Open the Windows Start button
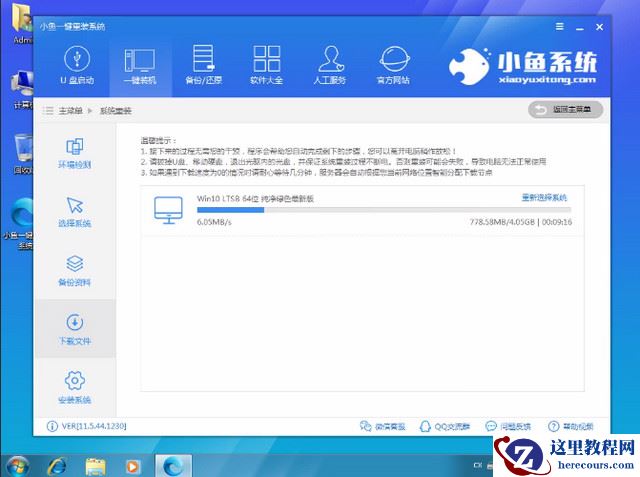 pos(16,466)
